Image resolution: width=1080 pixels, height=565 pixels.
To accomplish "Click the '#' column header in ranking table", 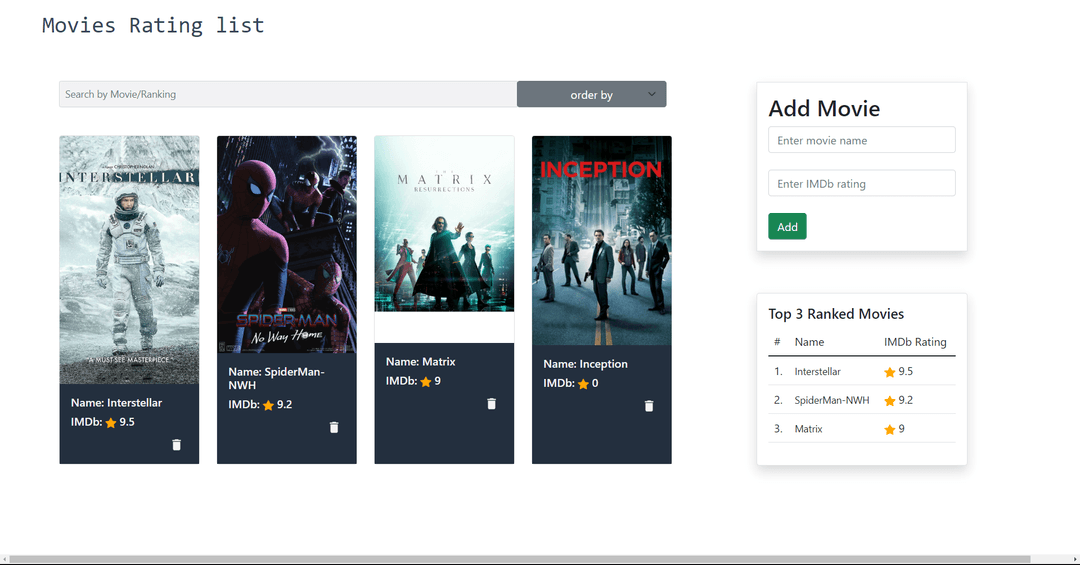I will point(777,342).
